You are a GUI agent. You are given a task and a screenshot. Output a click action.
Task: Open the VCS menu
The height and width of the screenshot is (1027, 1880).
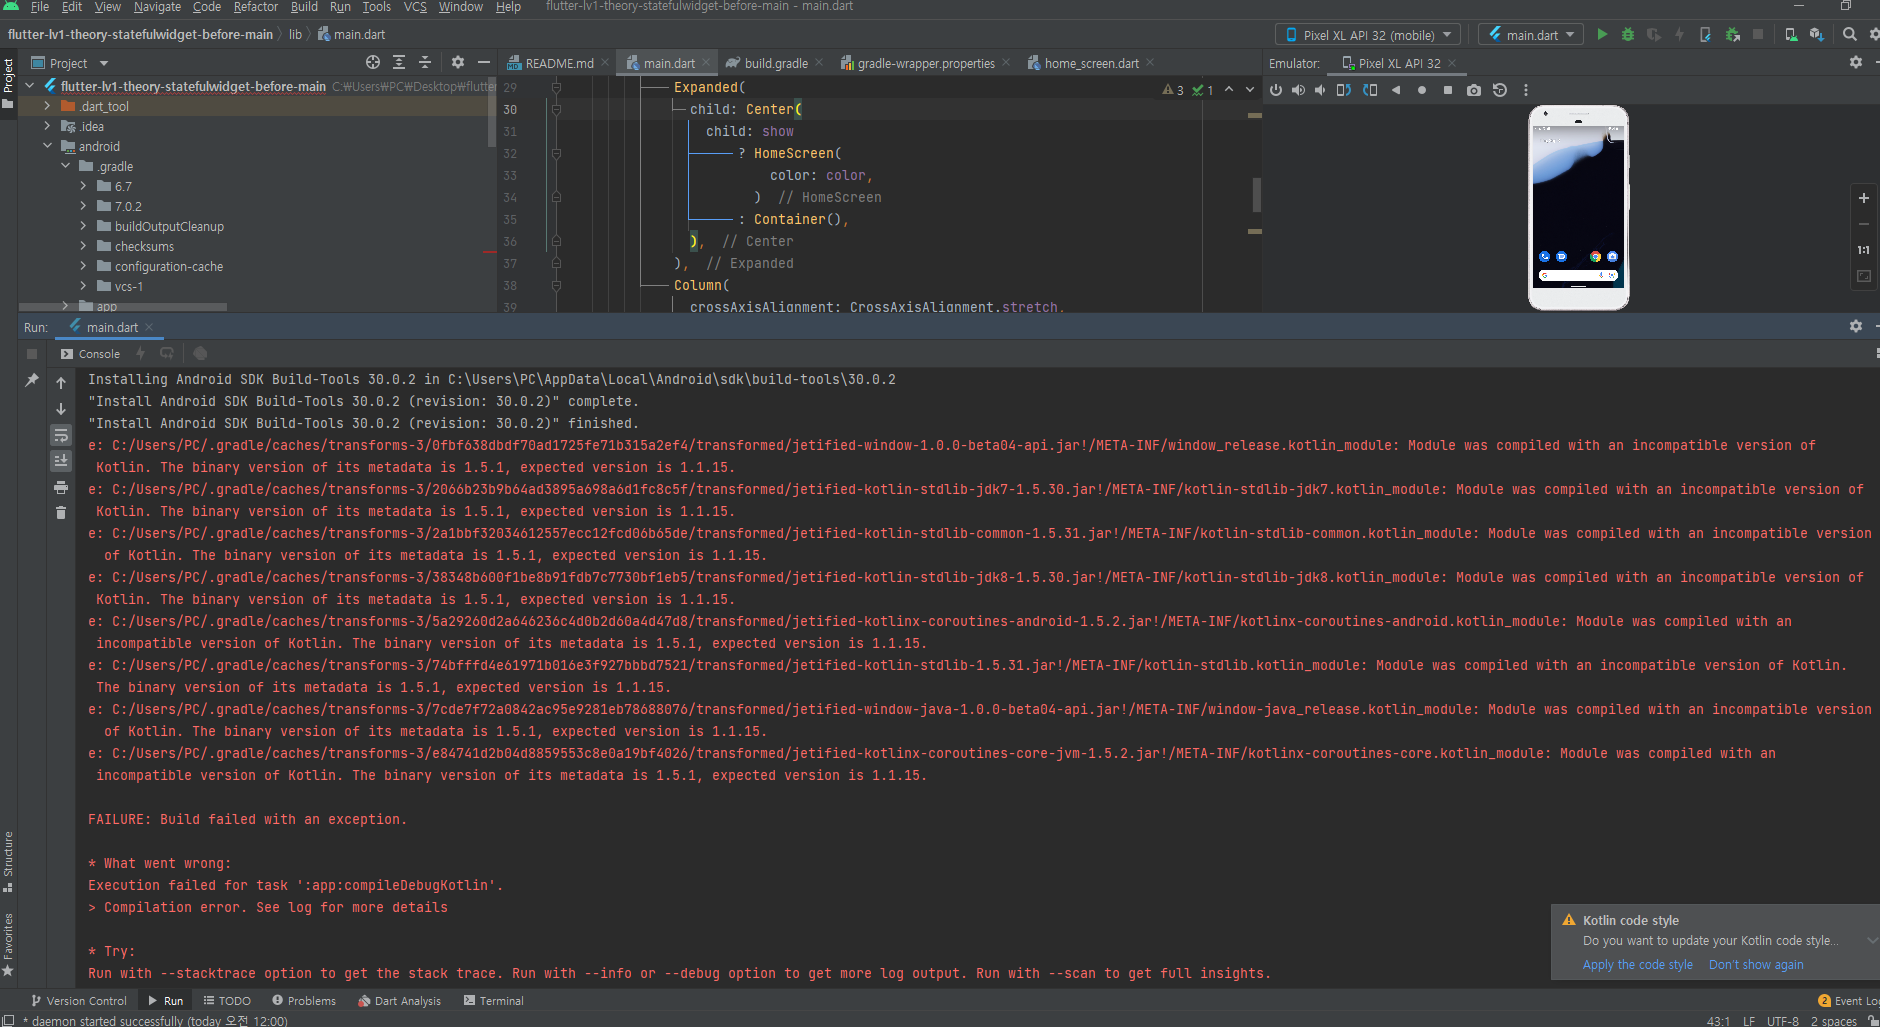coord(415,7)
